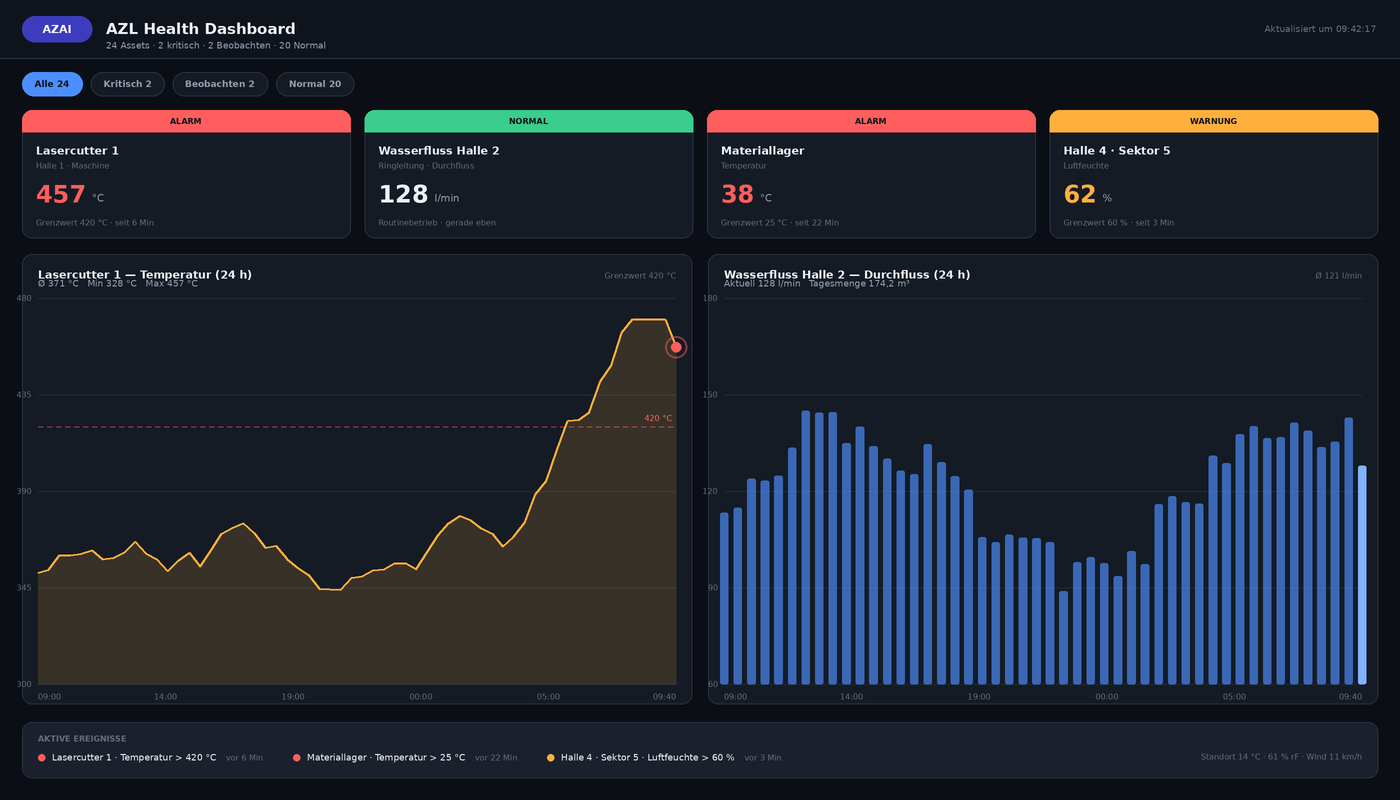Click the Aktuell 128 l/min Tagesmenge stats line

tap(817, 284)
